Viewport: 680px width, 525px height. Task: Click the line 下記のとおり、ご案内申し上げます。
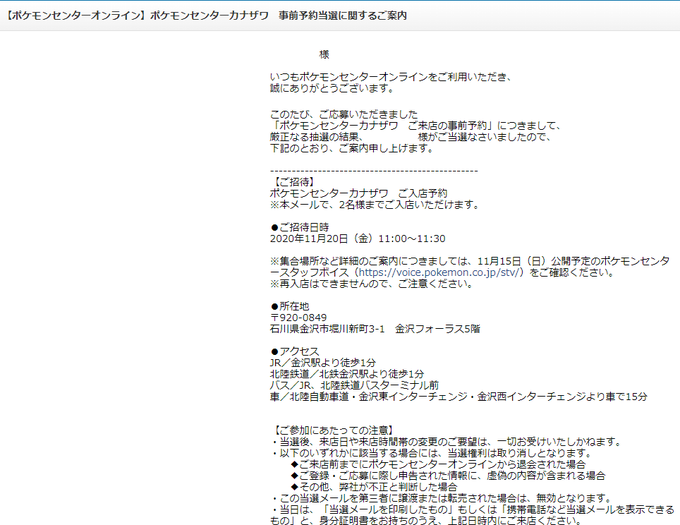pos(352,148)
